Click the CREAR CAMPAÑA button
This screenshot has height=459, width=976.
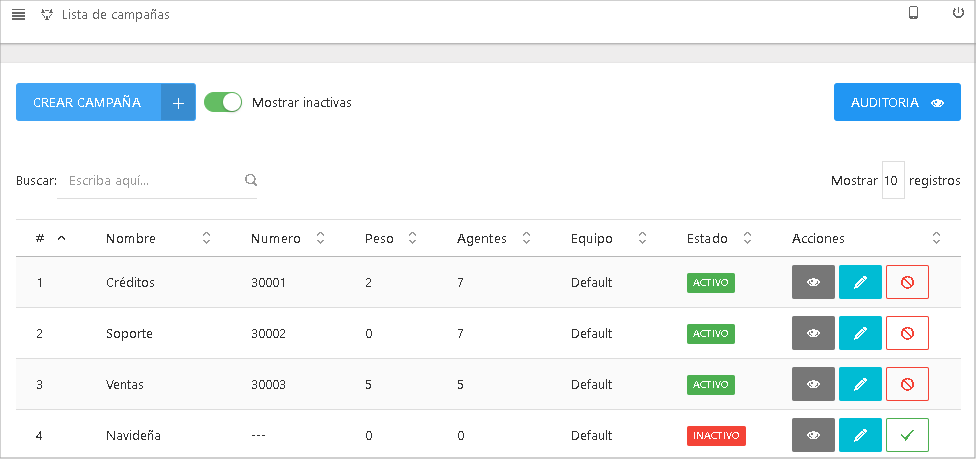coord(88,102)
